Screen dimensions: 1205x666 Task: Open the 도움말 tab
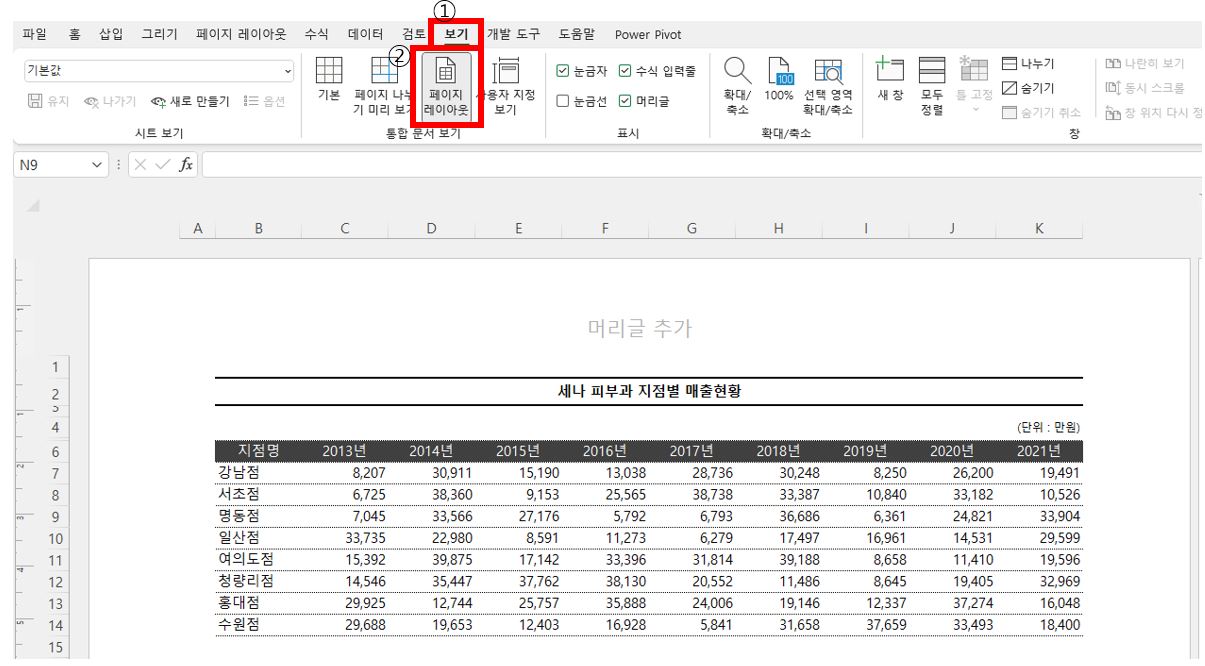(x=577, y=34)
